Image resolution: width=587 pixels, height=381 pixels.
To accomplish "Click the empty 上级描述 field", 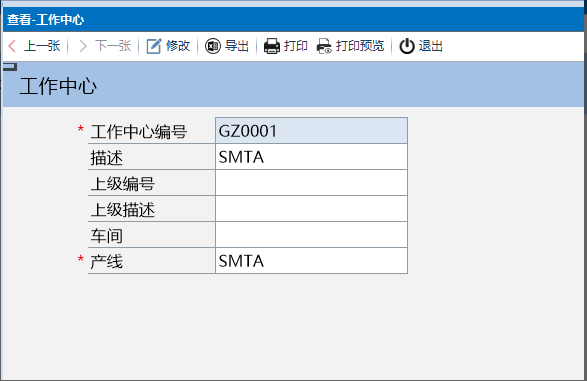I will point(311,209).
